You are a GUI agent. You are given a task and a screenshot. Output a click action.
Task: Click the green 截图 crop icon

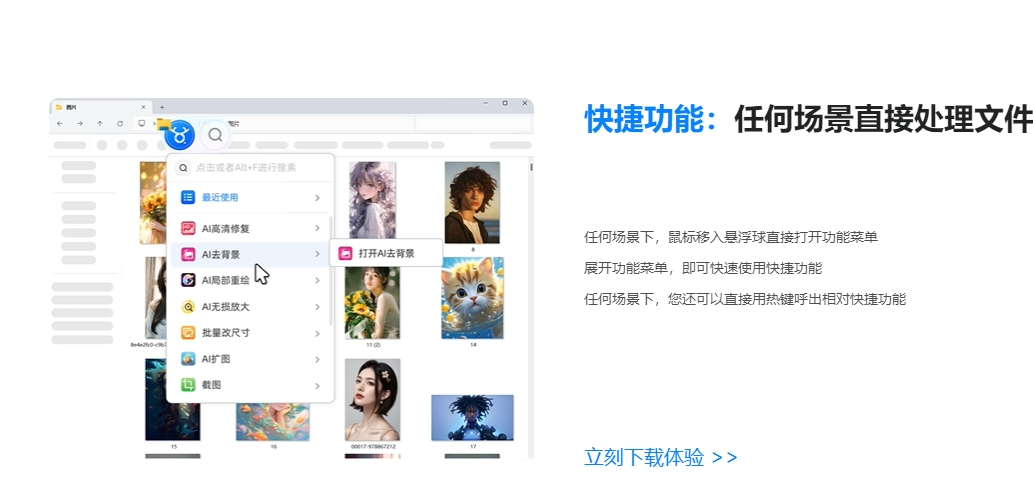pyautogui.click(x=188, y=385)
